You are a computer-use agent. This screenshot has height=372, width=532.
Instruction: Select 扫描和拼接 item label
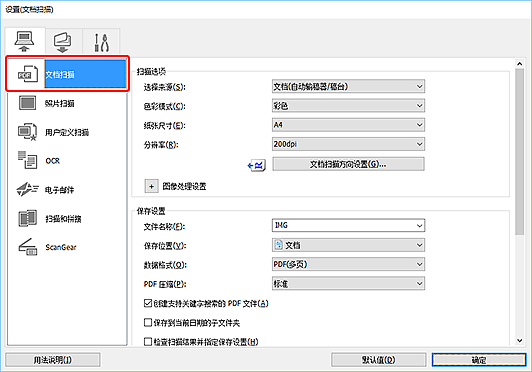click(x=63, y=219)
